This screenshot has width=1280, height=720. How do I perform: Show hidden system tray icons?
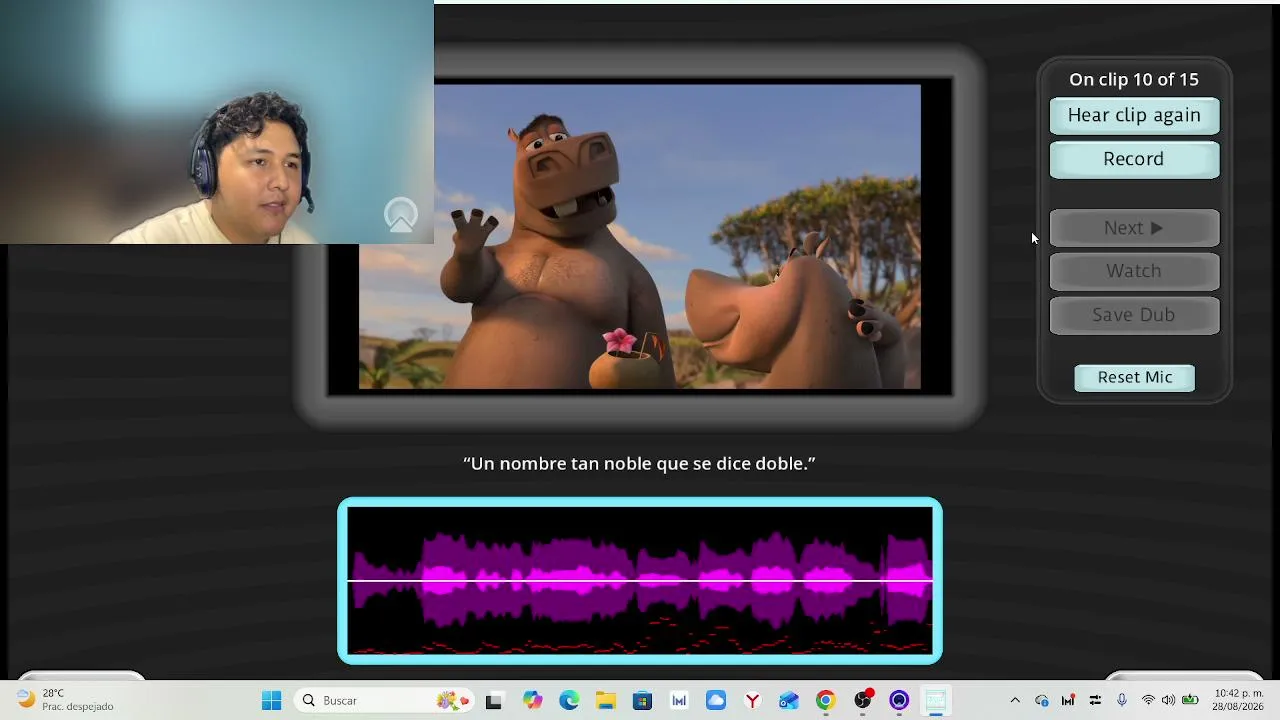[x=1015, y=701]
